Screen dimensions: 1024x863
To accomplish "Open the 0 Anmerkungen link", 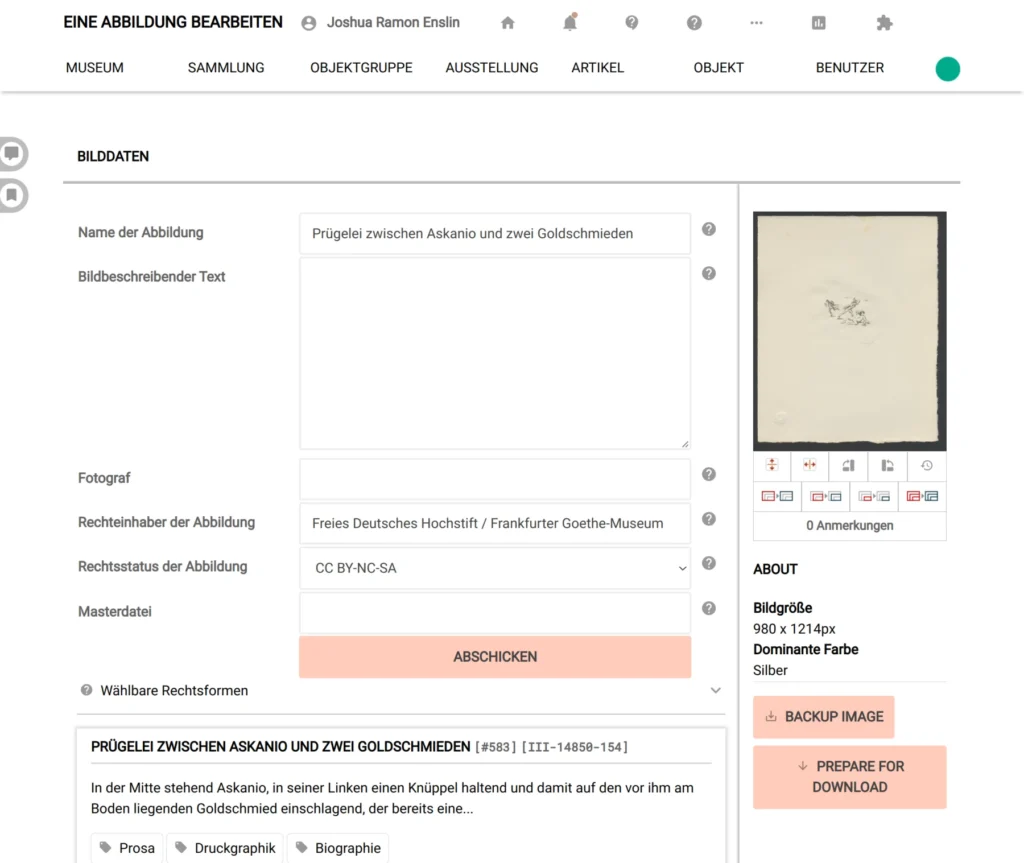I will point(850,525).
